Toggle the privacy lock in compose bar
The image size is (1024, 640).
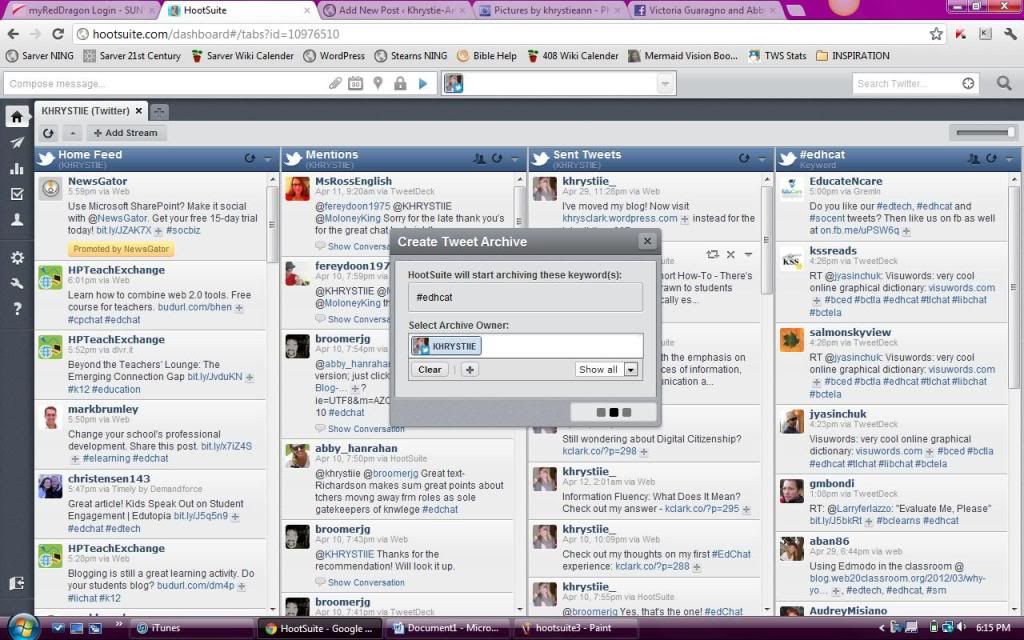(x=400, y=84)
